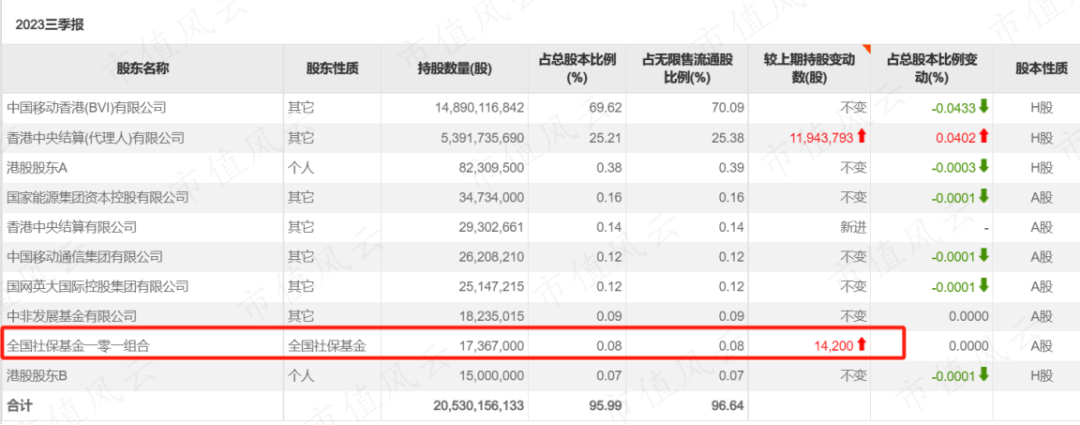Click the green -0.0433 change value
Screen dimensions: 1080x425
(953, 108)
